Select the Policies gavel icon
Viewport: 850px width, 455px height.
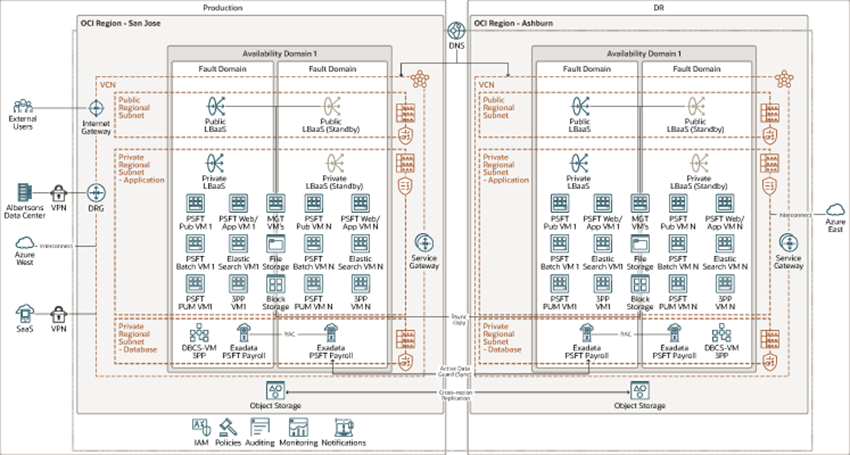[x=228, y=428]
